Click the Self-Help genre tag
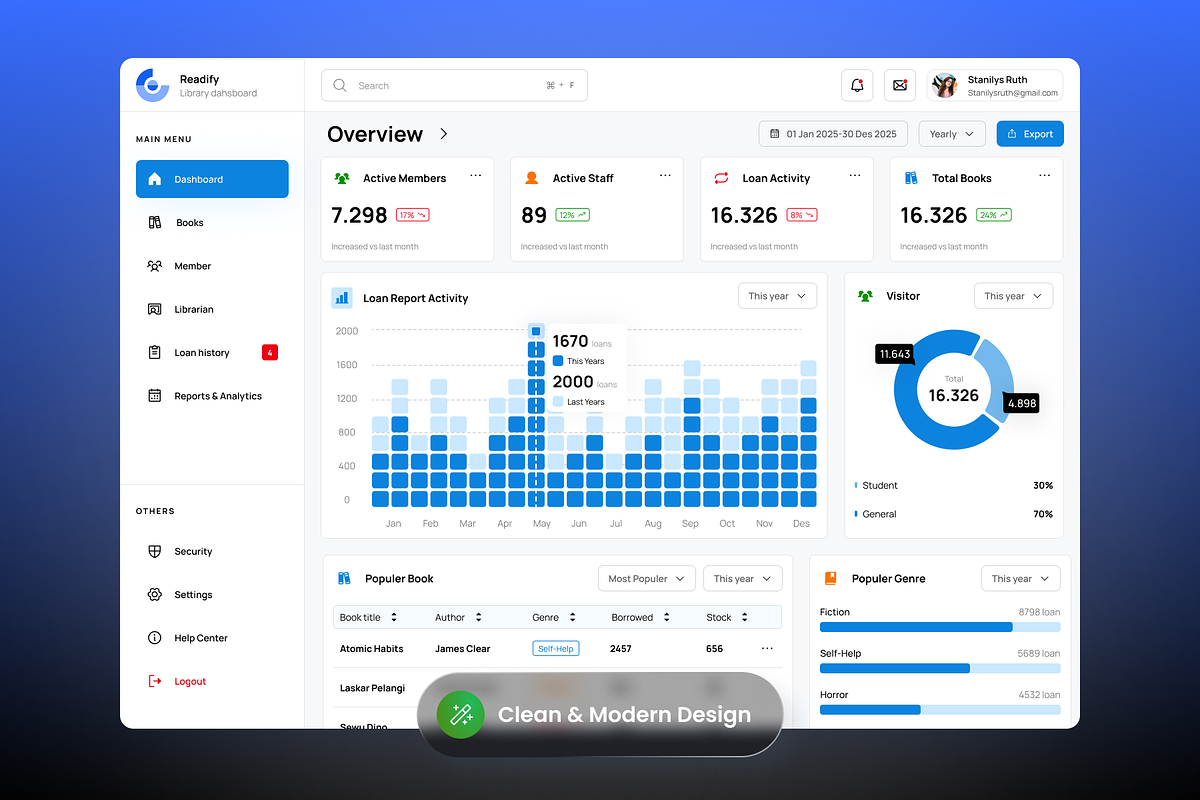Screen dimensions: 1200x800 click(x=556, y=649)
